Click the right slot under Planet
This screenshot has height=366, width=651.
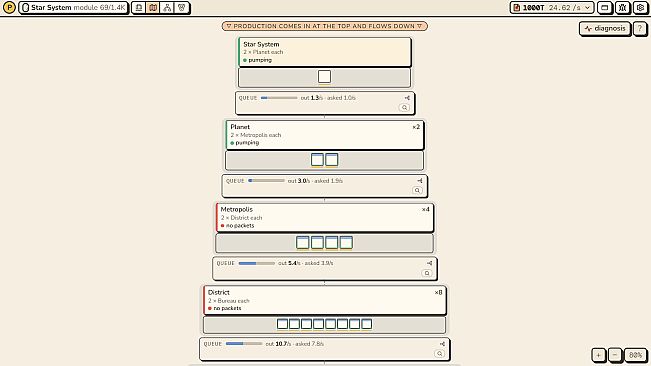tap(332, 160)
